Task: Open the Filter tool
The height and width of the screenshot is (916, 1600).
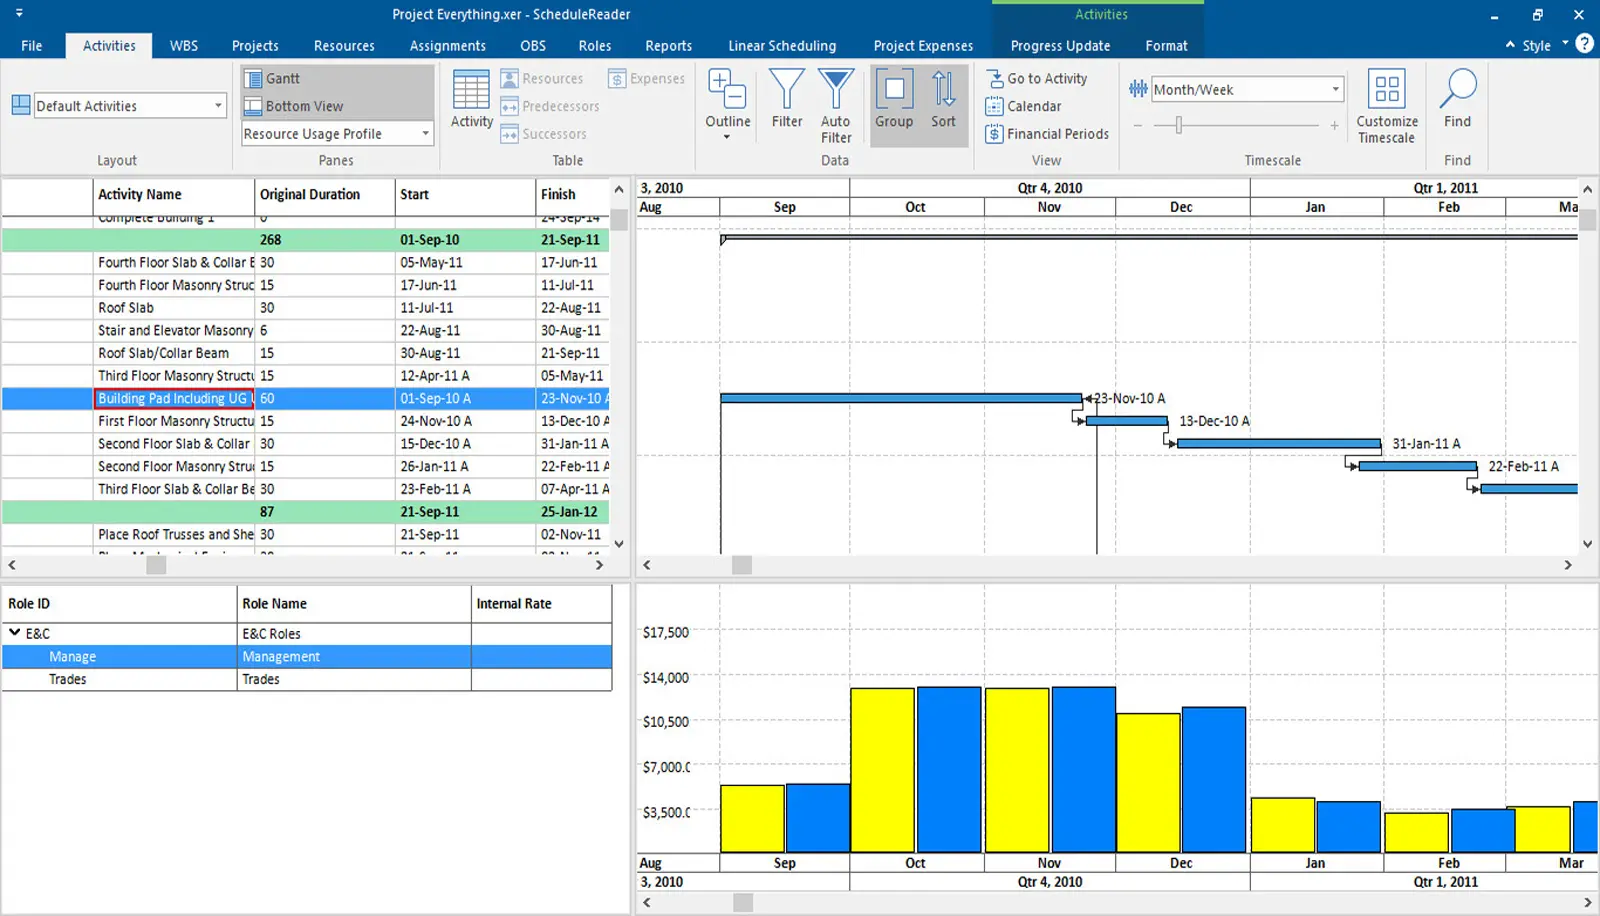Action: [786, 100]
